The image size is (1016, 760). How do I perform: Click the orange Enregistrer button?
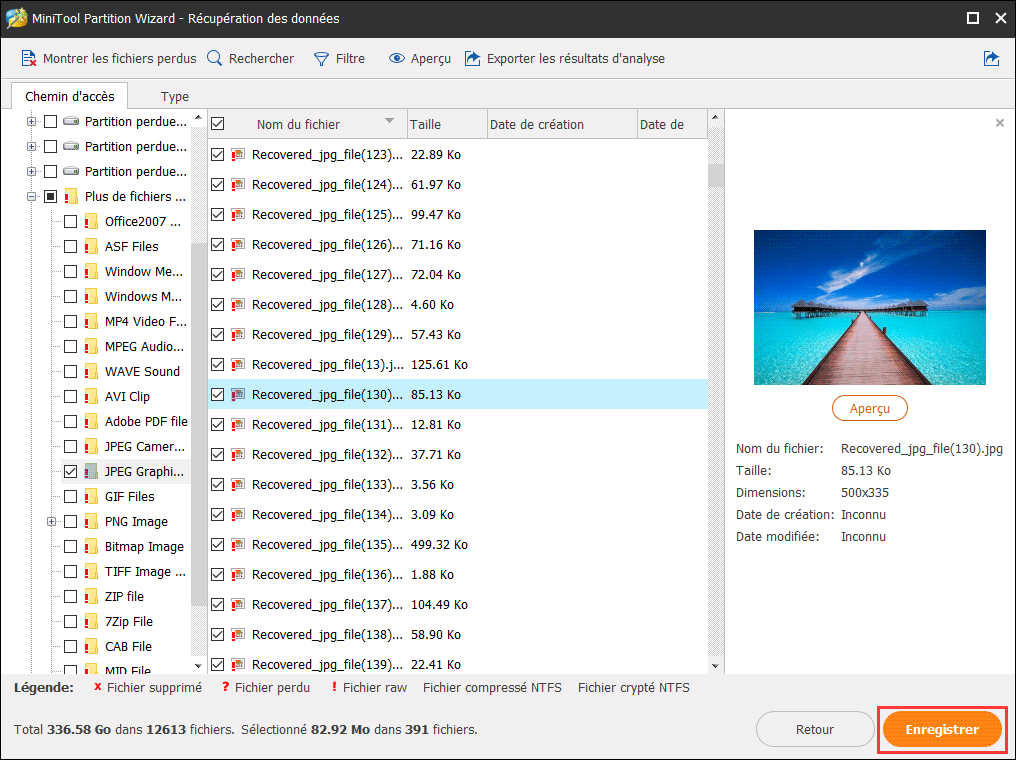point(941,730)
